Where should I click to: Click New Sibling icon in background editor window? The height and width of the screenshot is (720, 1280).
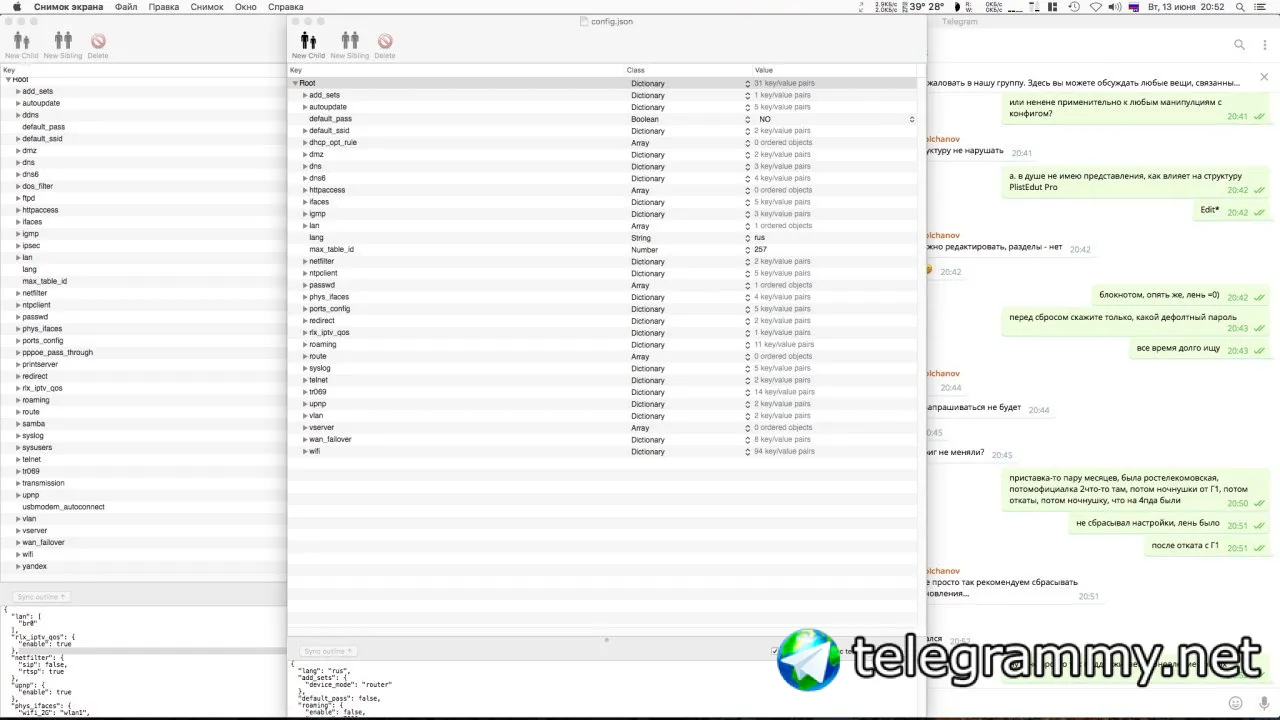[x=63, y=41]
